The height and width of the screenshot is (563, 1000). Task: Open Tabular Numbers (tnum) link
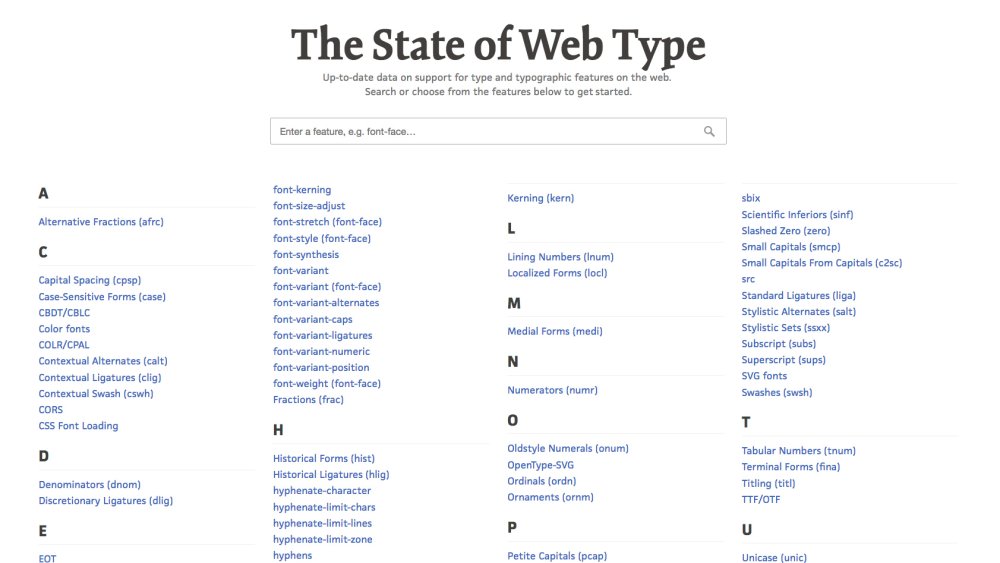pos(798,451)
